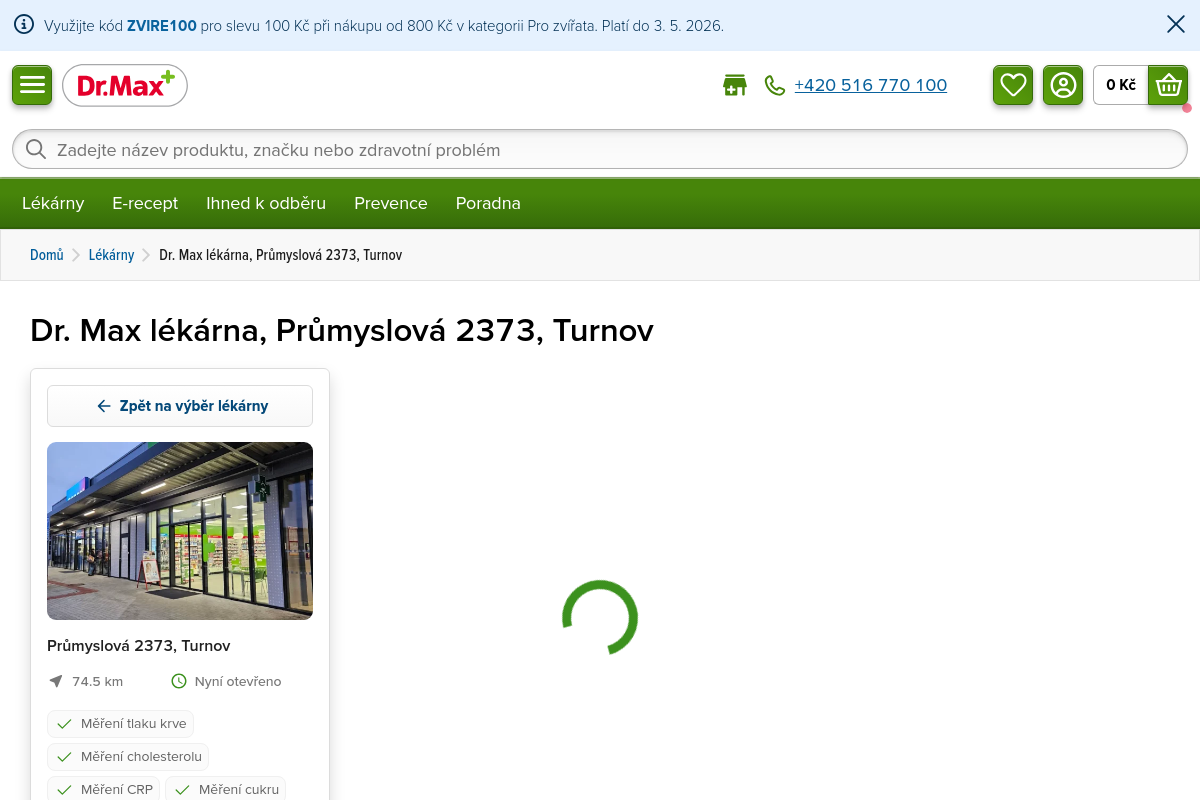Open the hamburger main menu

32,85
